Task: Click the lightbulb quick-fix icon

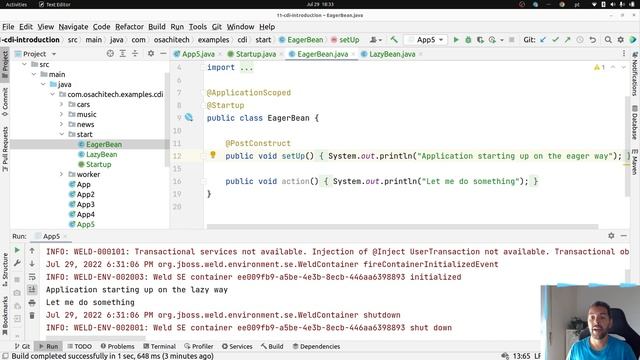Action: tap(213, 155)
